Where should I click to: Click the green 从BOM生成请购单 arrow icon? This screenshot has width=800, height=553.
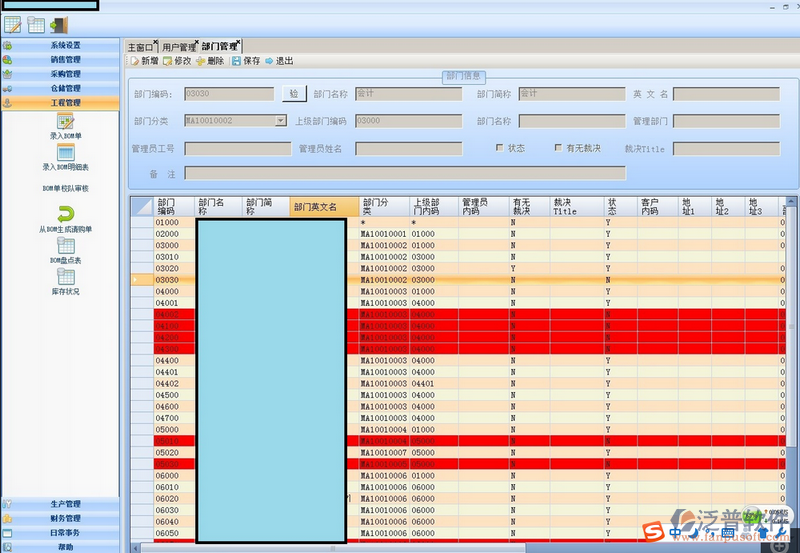(66, 213)
